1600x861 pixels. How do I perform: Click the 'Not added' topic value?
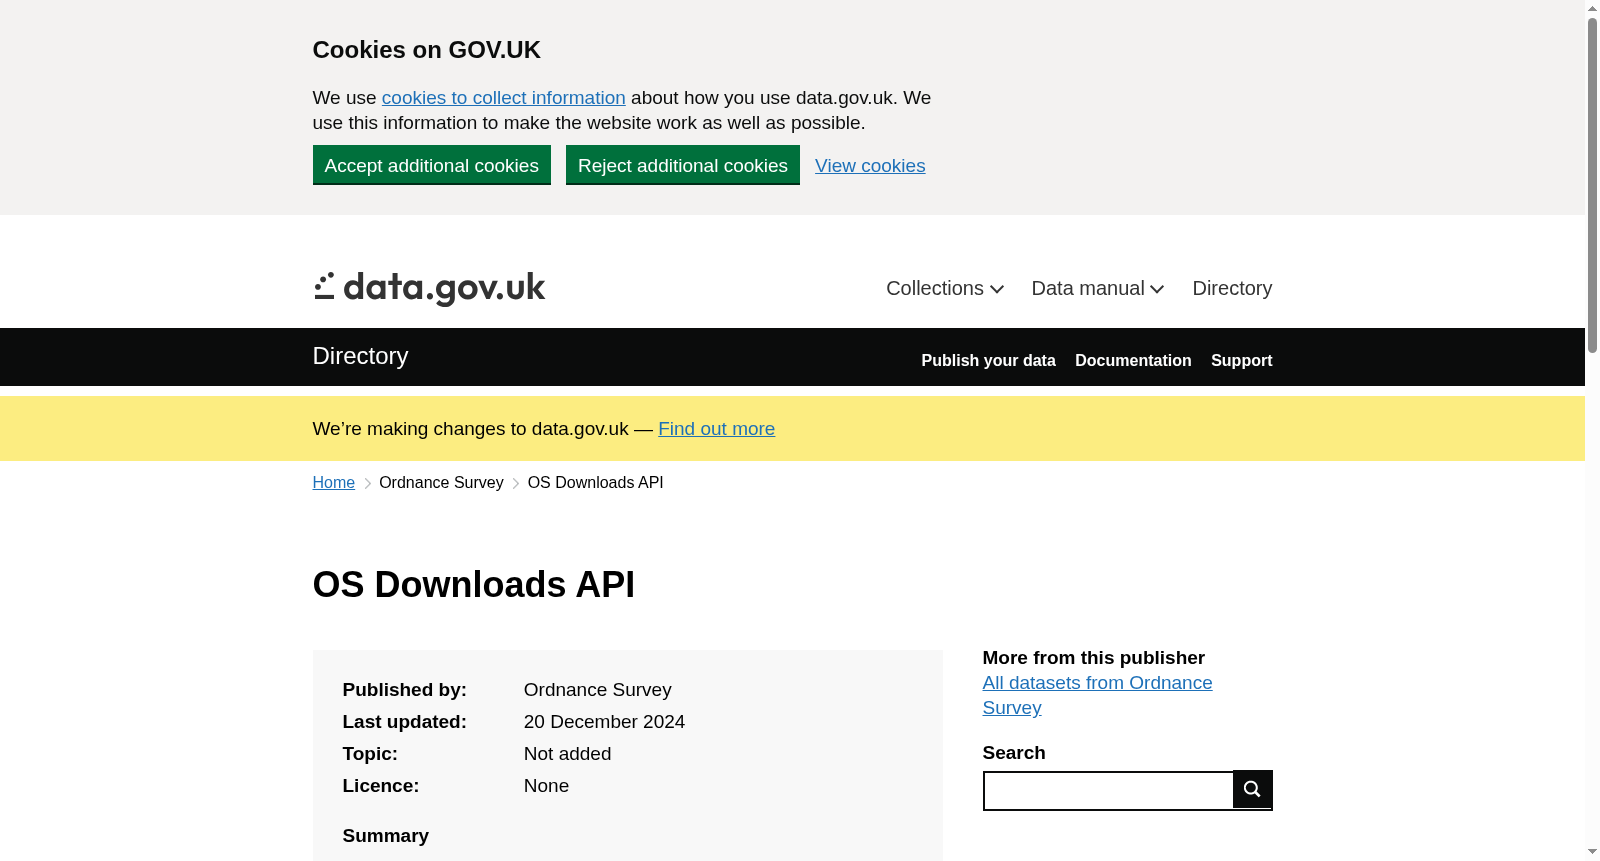coord(567,754)
